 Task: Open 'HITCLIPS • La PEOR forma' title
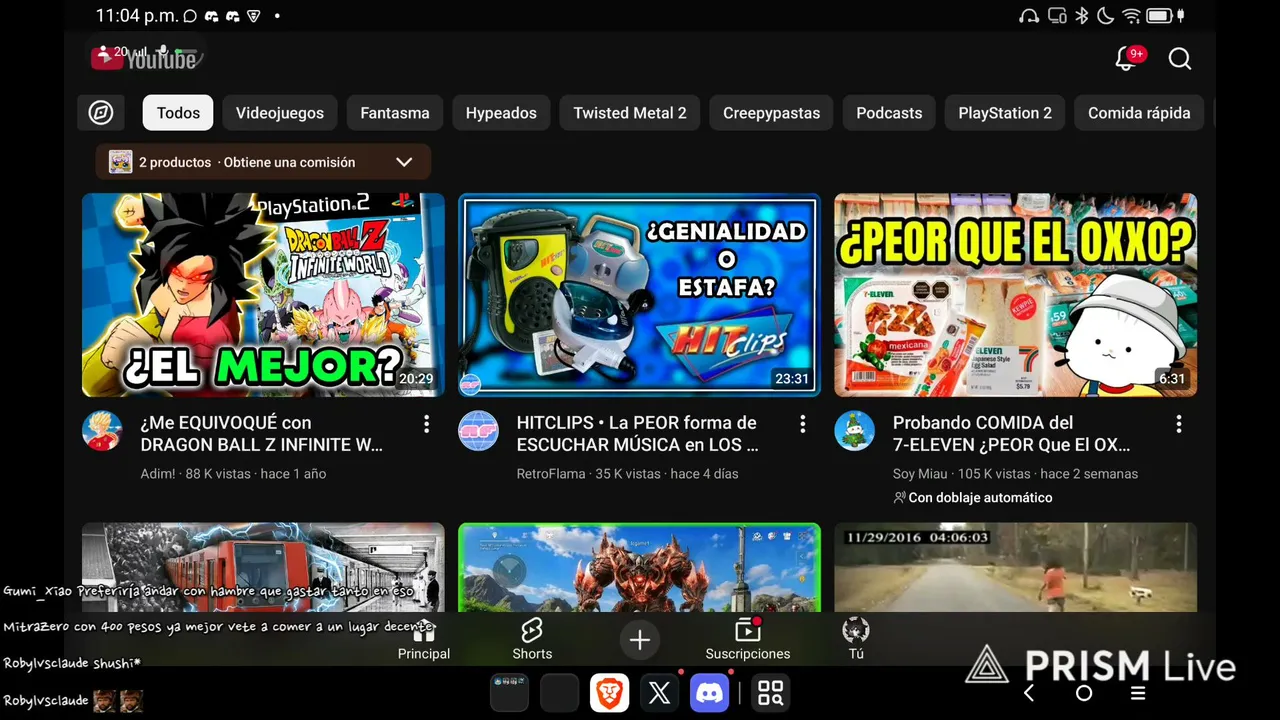[x=638, y=434]
